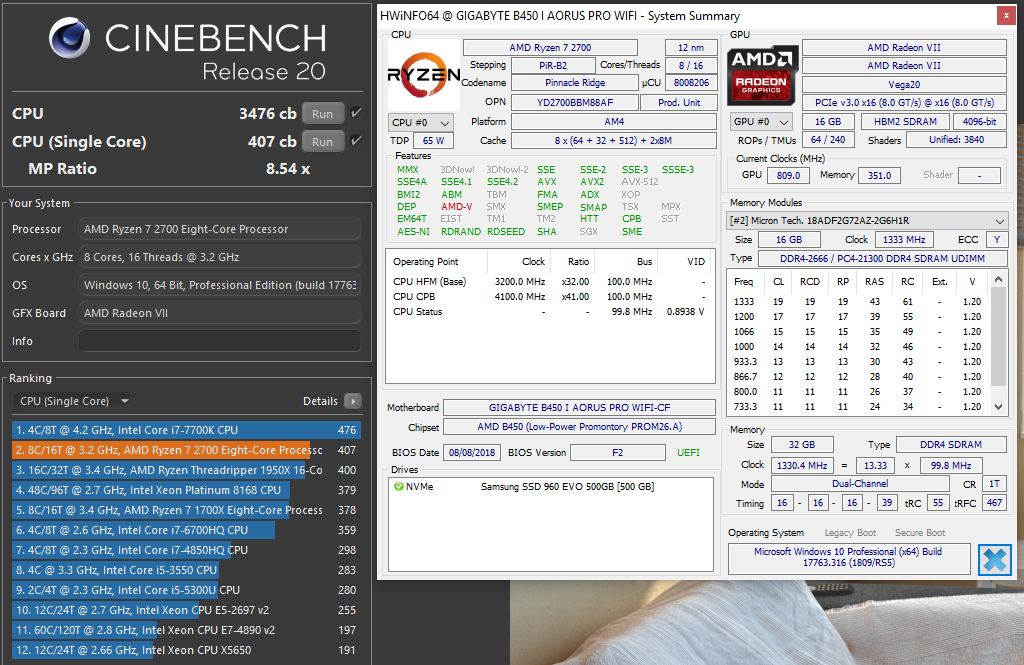Screen dimensions: 1024x665
Task: Run the CPU Single Core benchmark
Action: point(322,141)
